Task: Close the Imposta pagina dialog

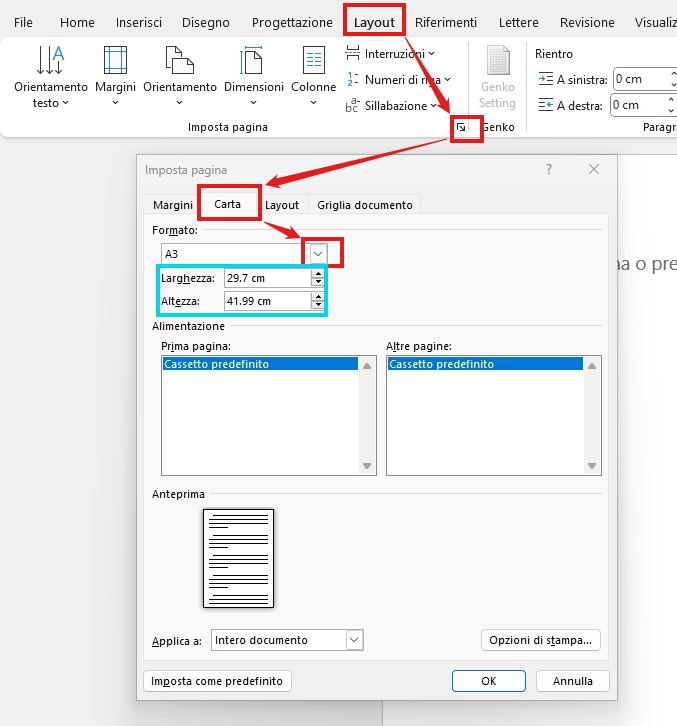Action: coord(594,169)
